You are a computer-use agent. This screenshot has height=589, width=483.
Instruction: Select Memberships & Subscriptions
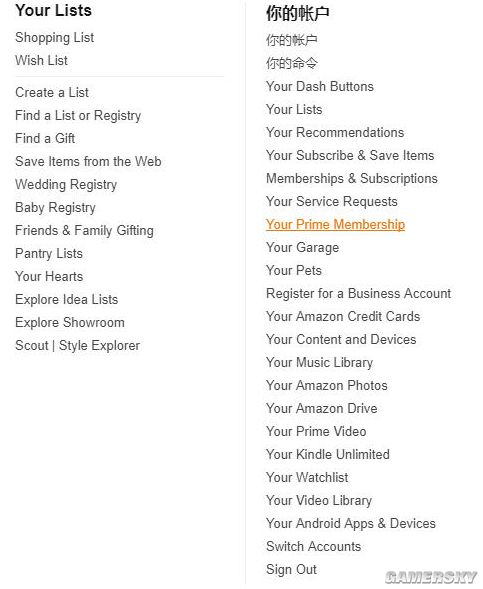(352, 179)
